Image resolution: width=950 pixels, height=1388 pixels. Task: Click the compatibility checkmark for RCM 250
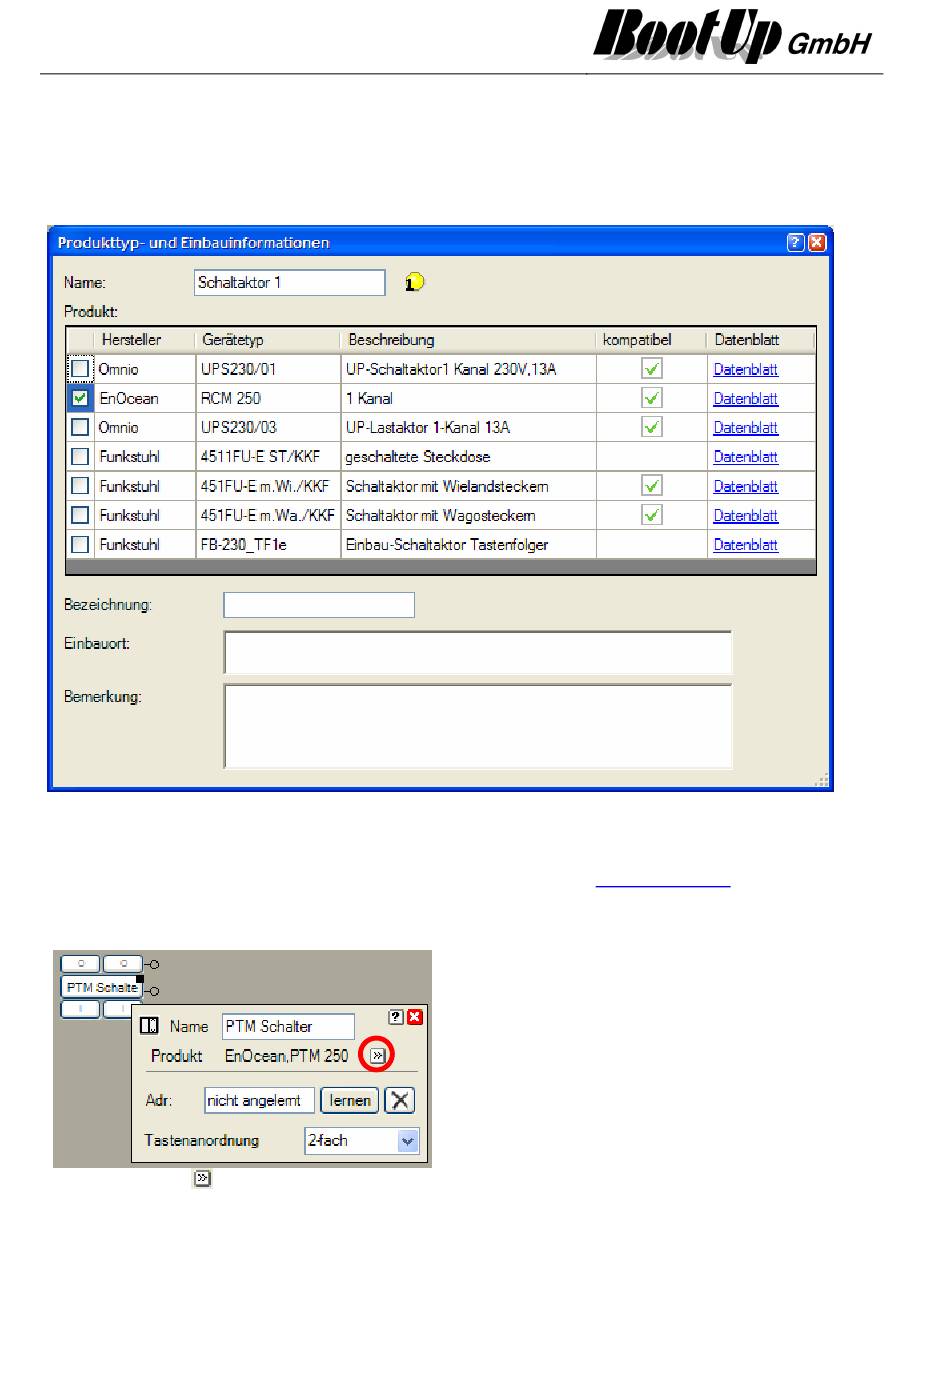tap(652, 398)
